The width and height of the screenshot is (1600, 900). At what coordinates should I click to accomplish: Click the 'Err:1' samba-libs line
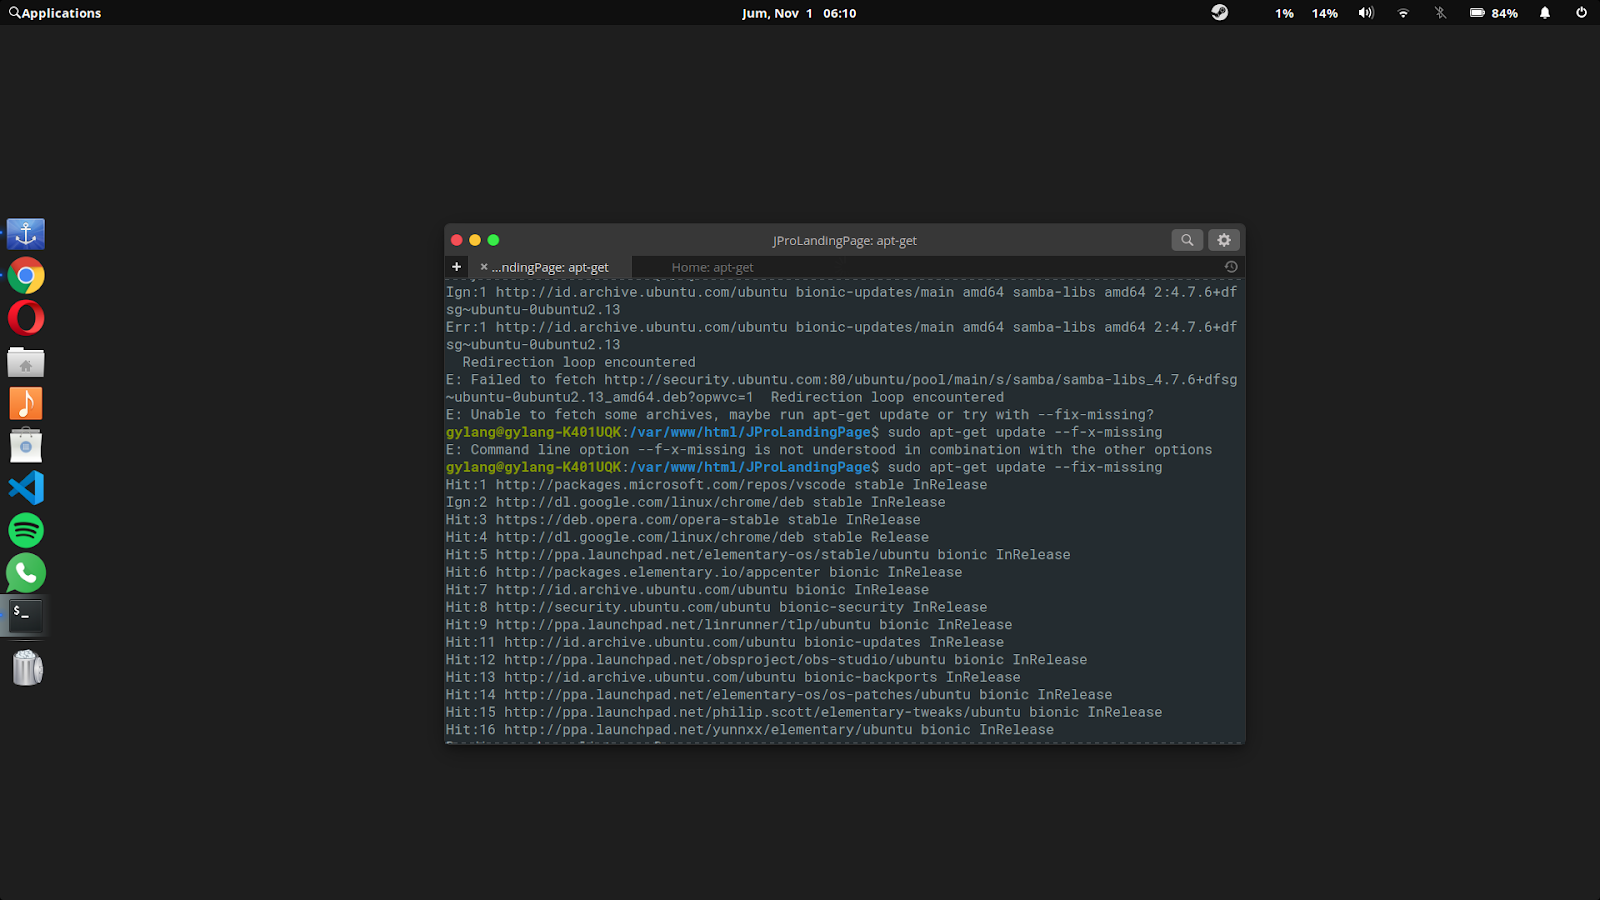pos(842,336)
